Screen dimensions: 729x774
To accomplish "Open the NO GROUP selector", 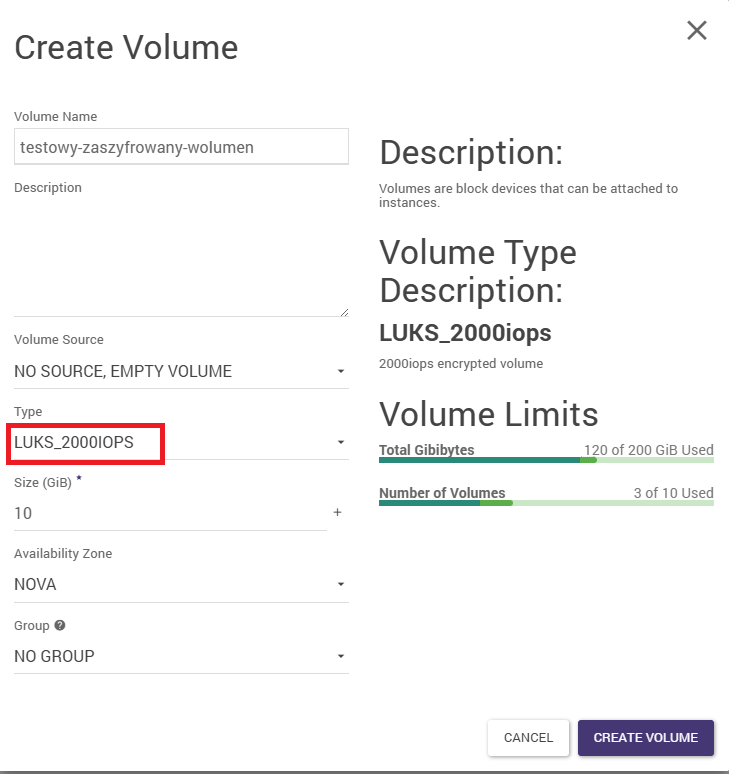I will tap(170, 657).
